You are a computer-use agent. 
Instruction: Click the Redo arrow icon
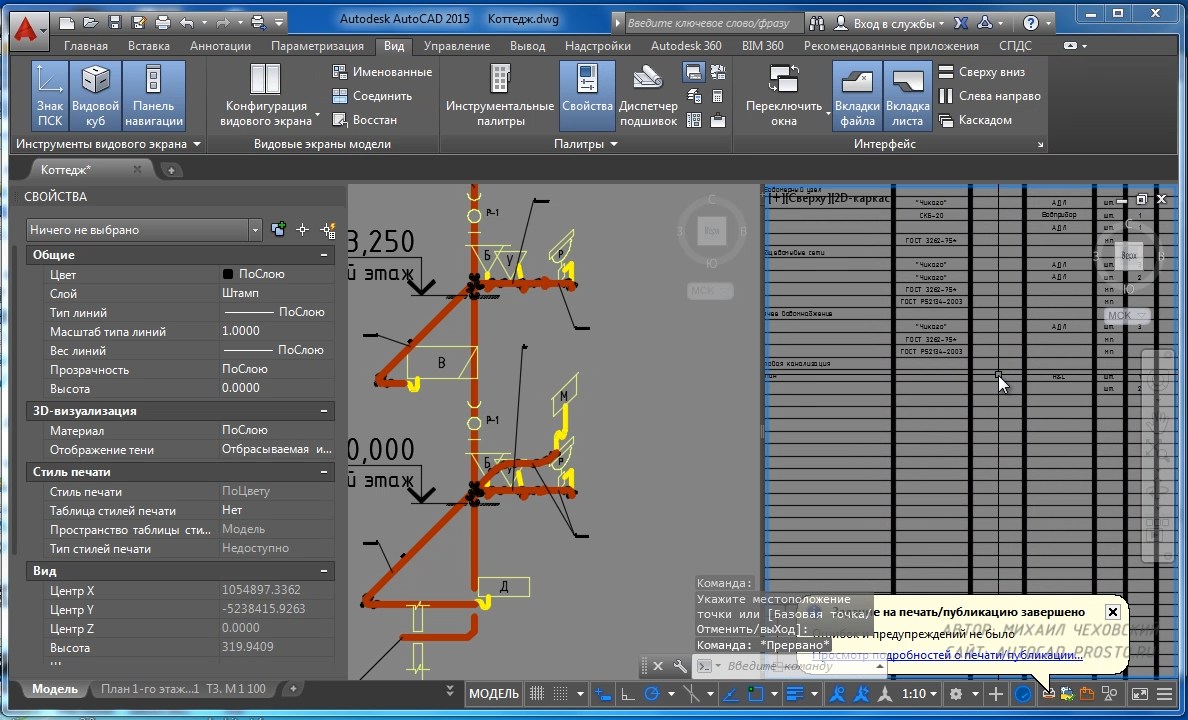click(x=223, y=22)
